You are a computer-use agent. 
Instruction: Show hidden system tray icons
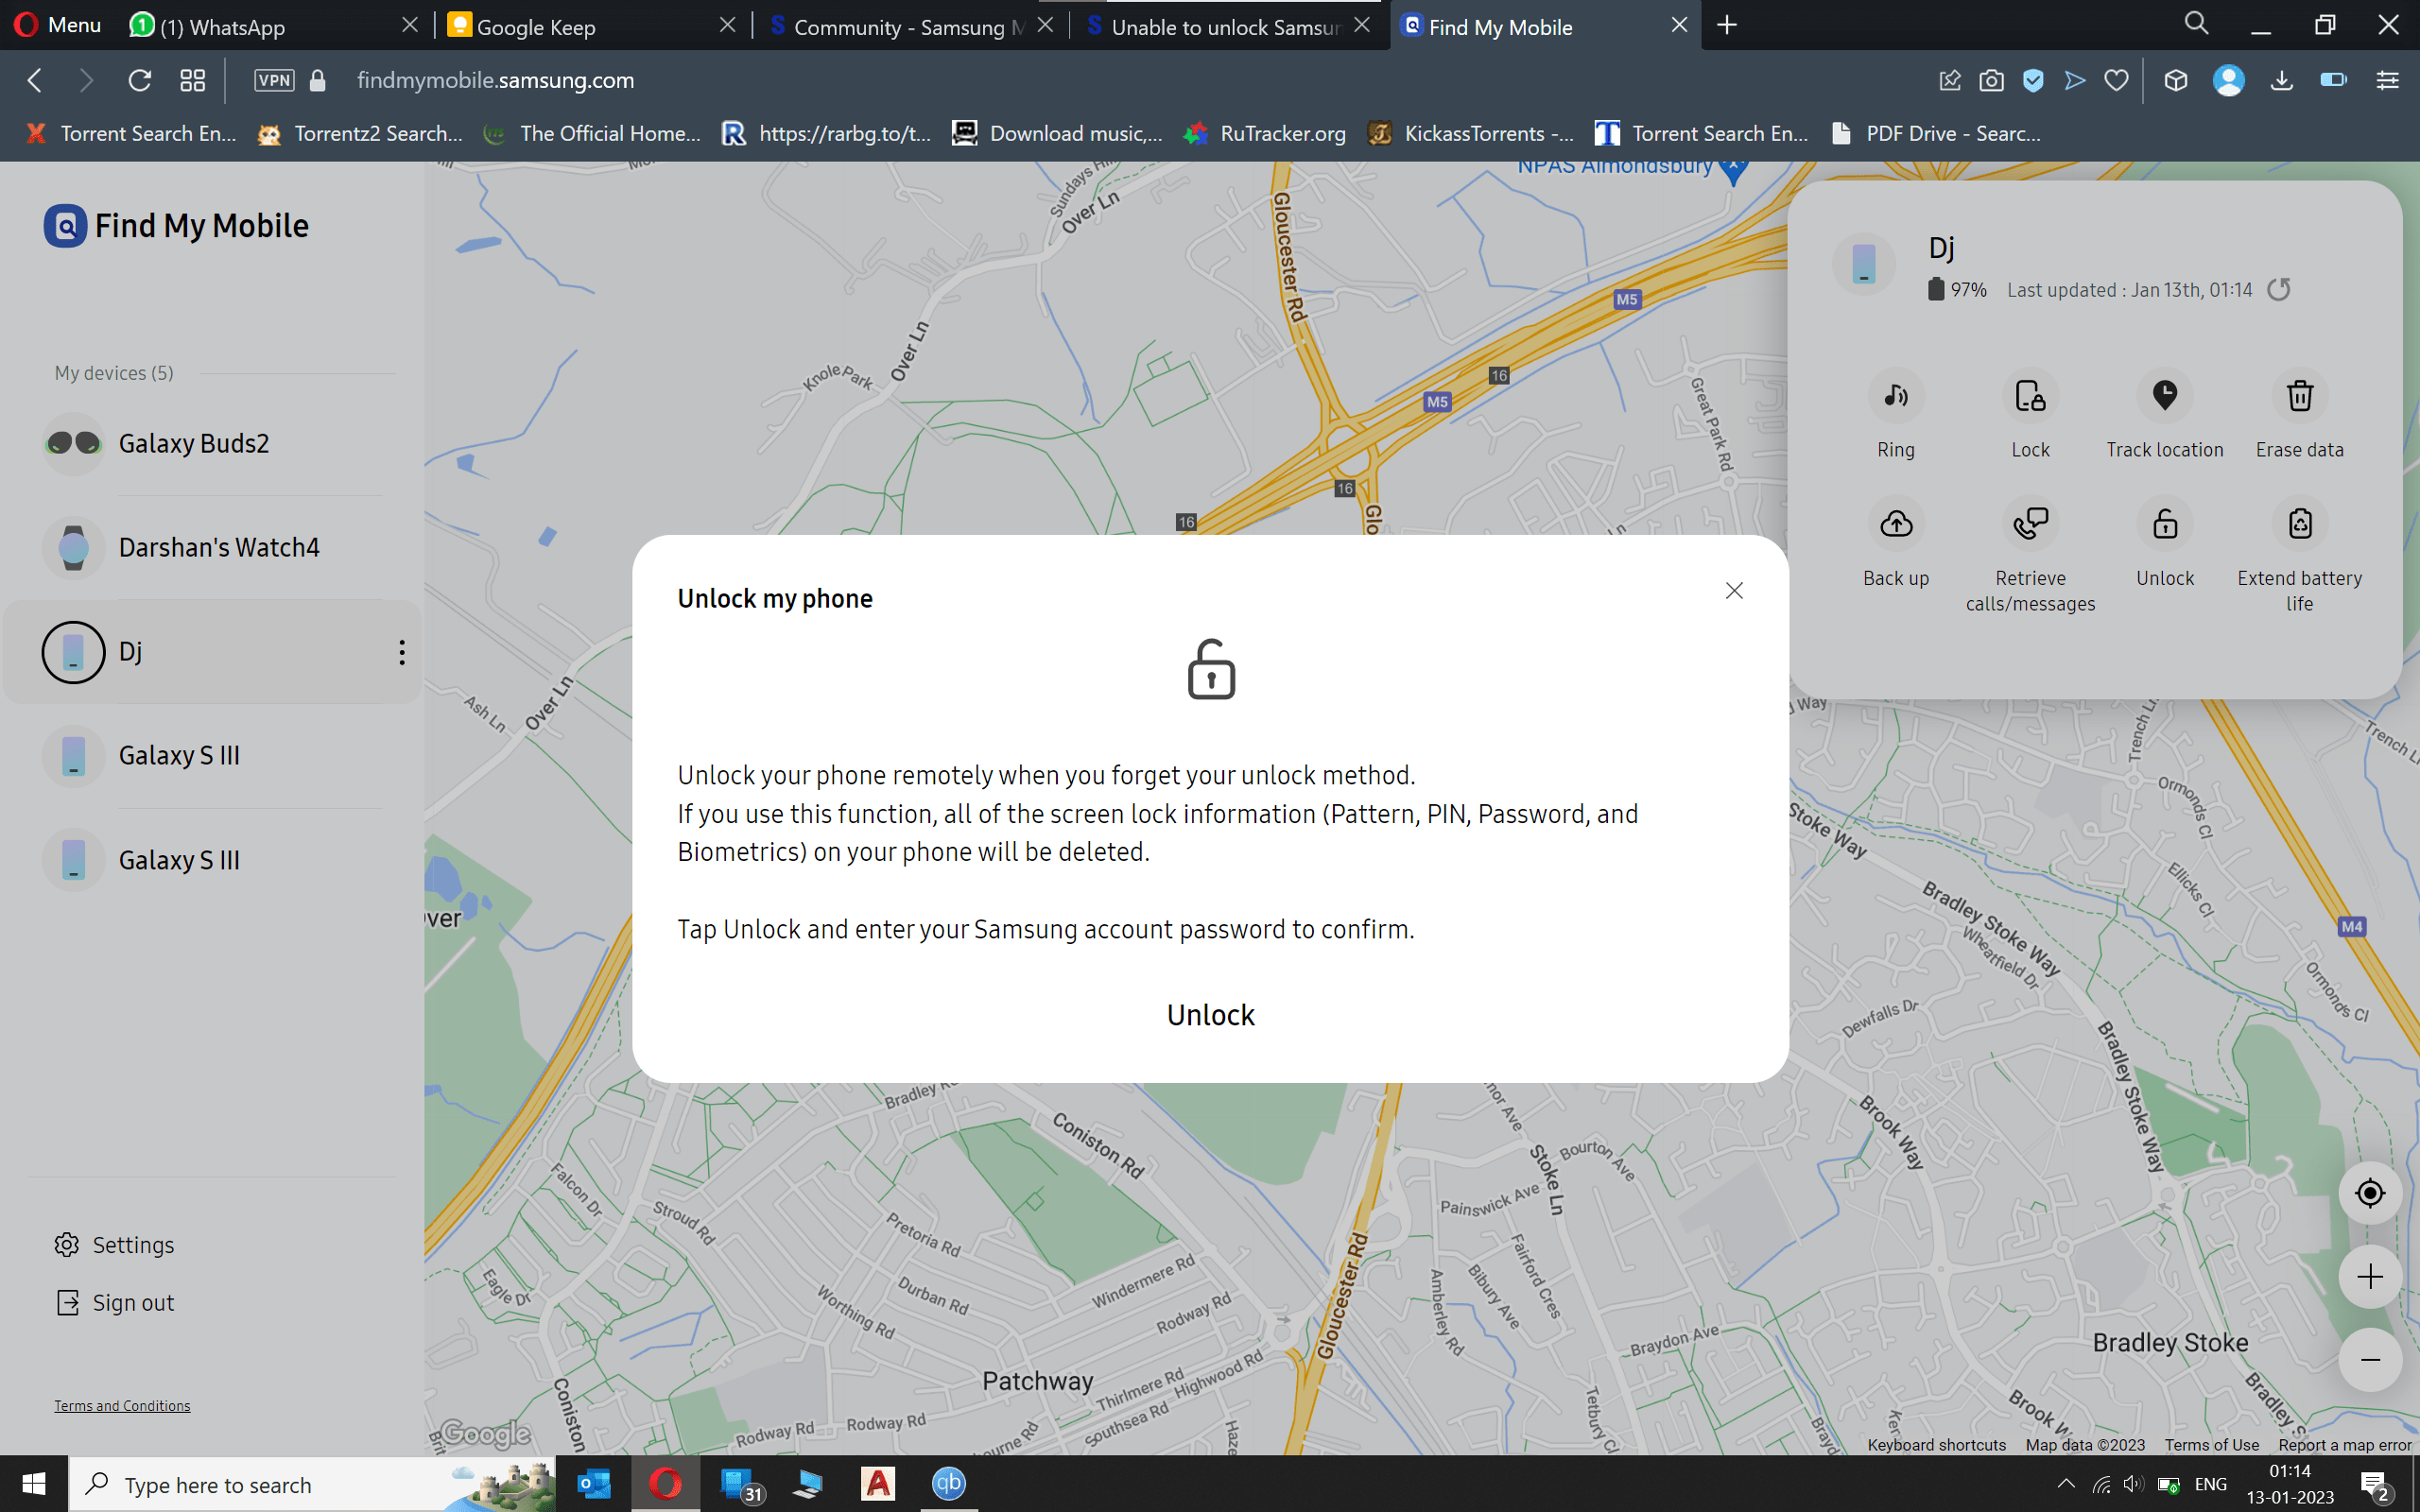[x=2066, y=1484]
